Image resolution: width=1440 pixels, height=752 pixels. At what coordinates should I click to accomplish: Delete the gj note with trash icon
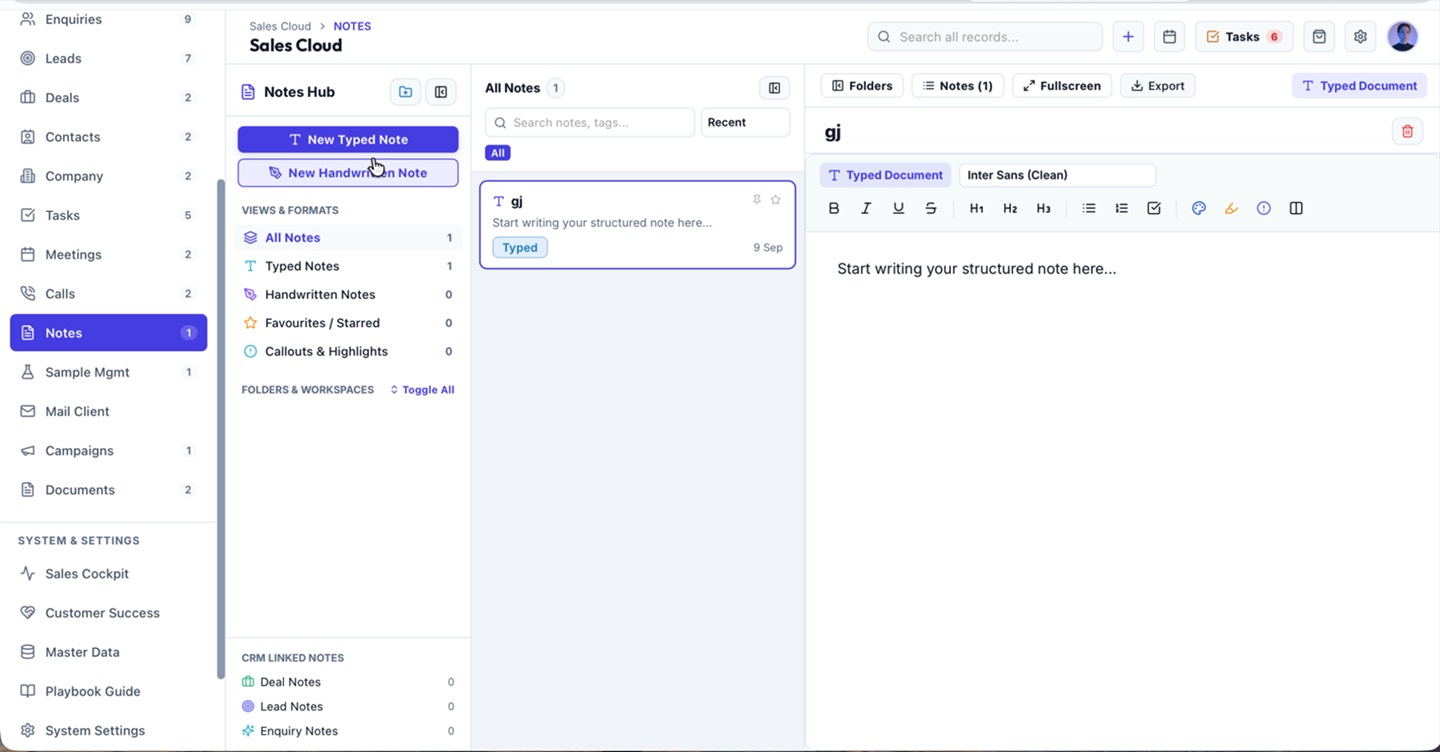pyautogui.click(x=1407, y=131)
